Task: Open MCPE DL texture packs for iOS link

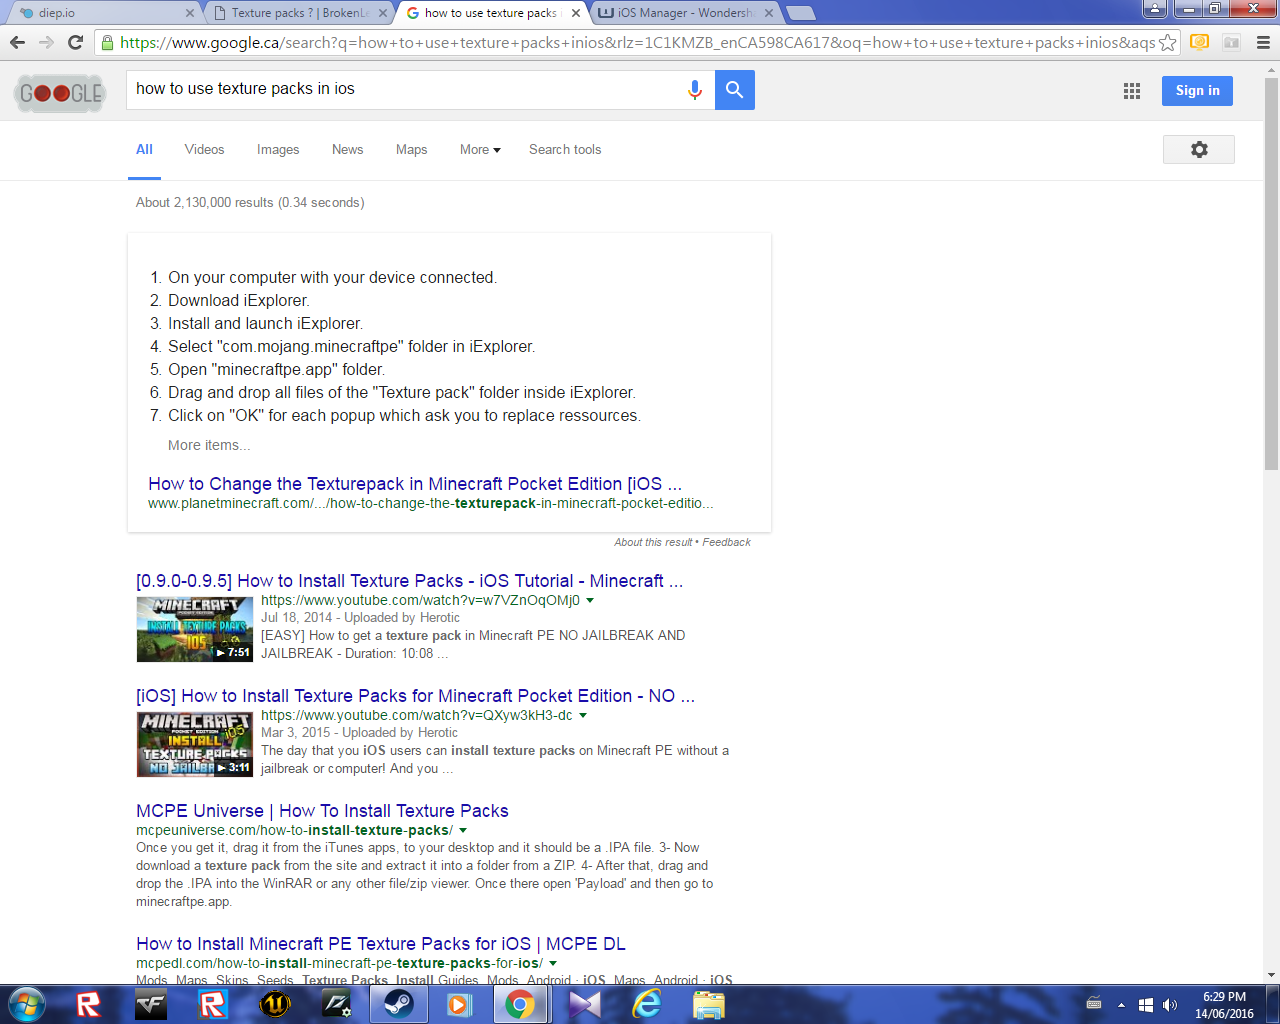Action: point(381,944)
